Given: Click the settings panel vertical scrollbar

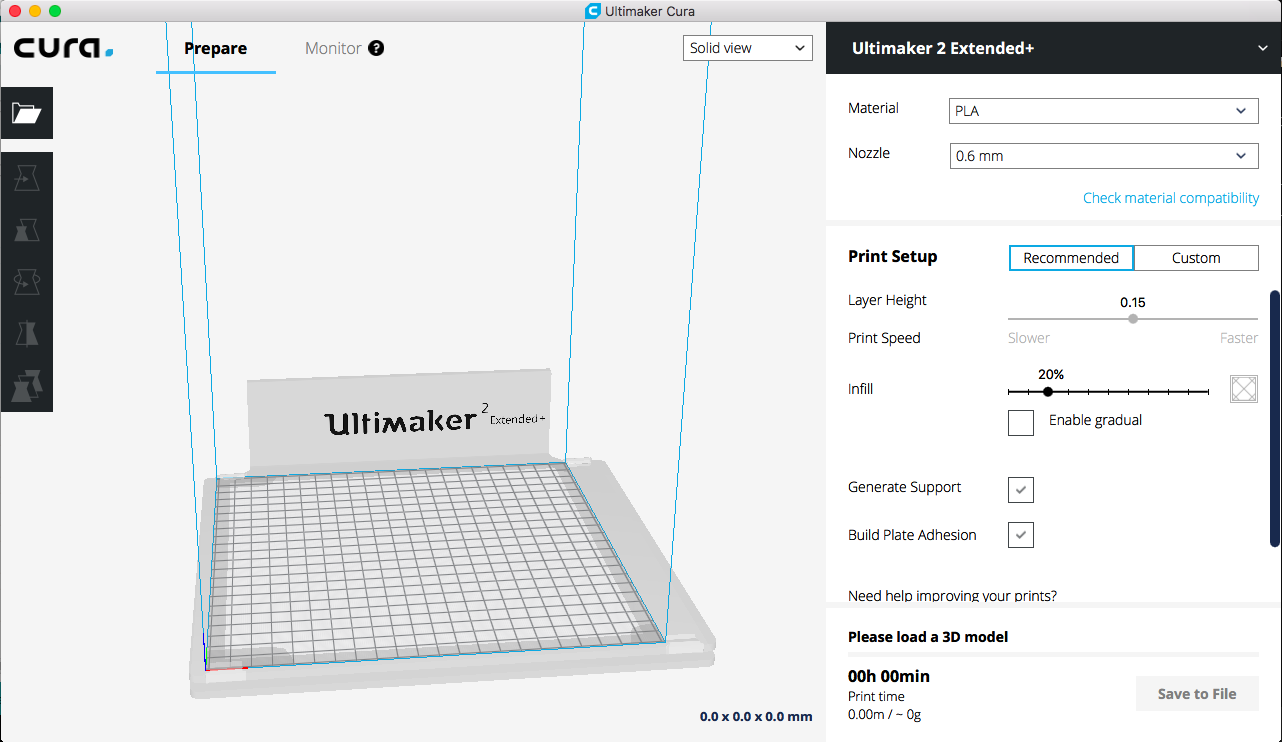Looking at the screenshot, I should (1275, 419).
